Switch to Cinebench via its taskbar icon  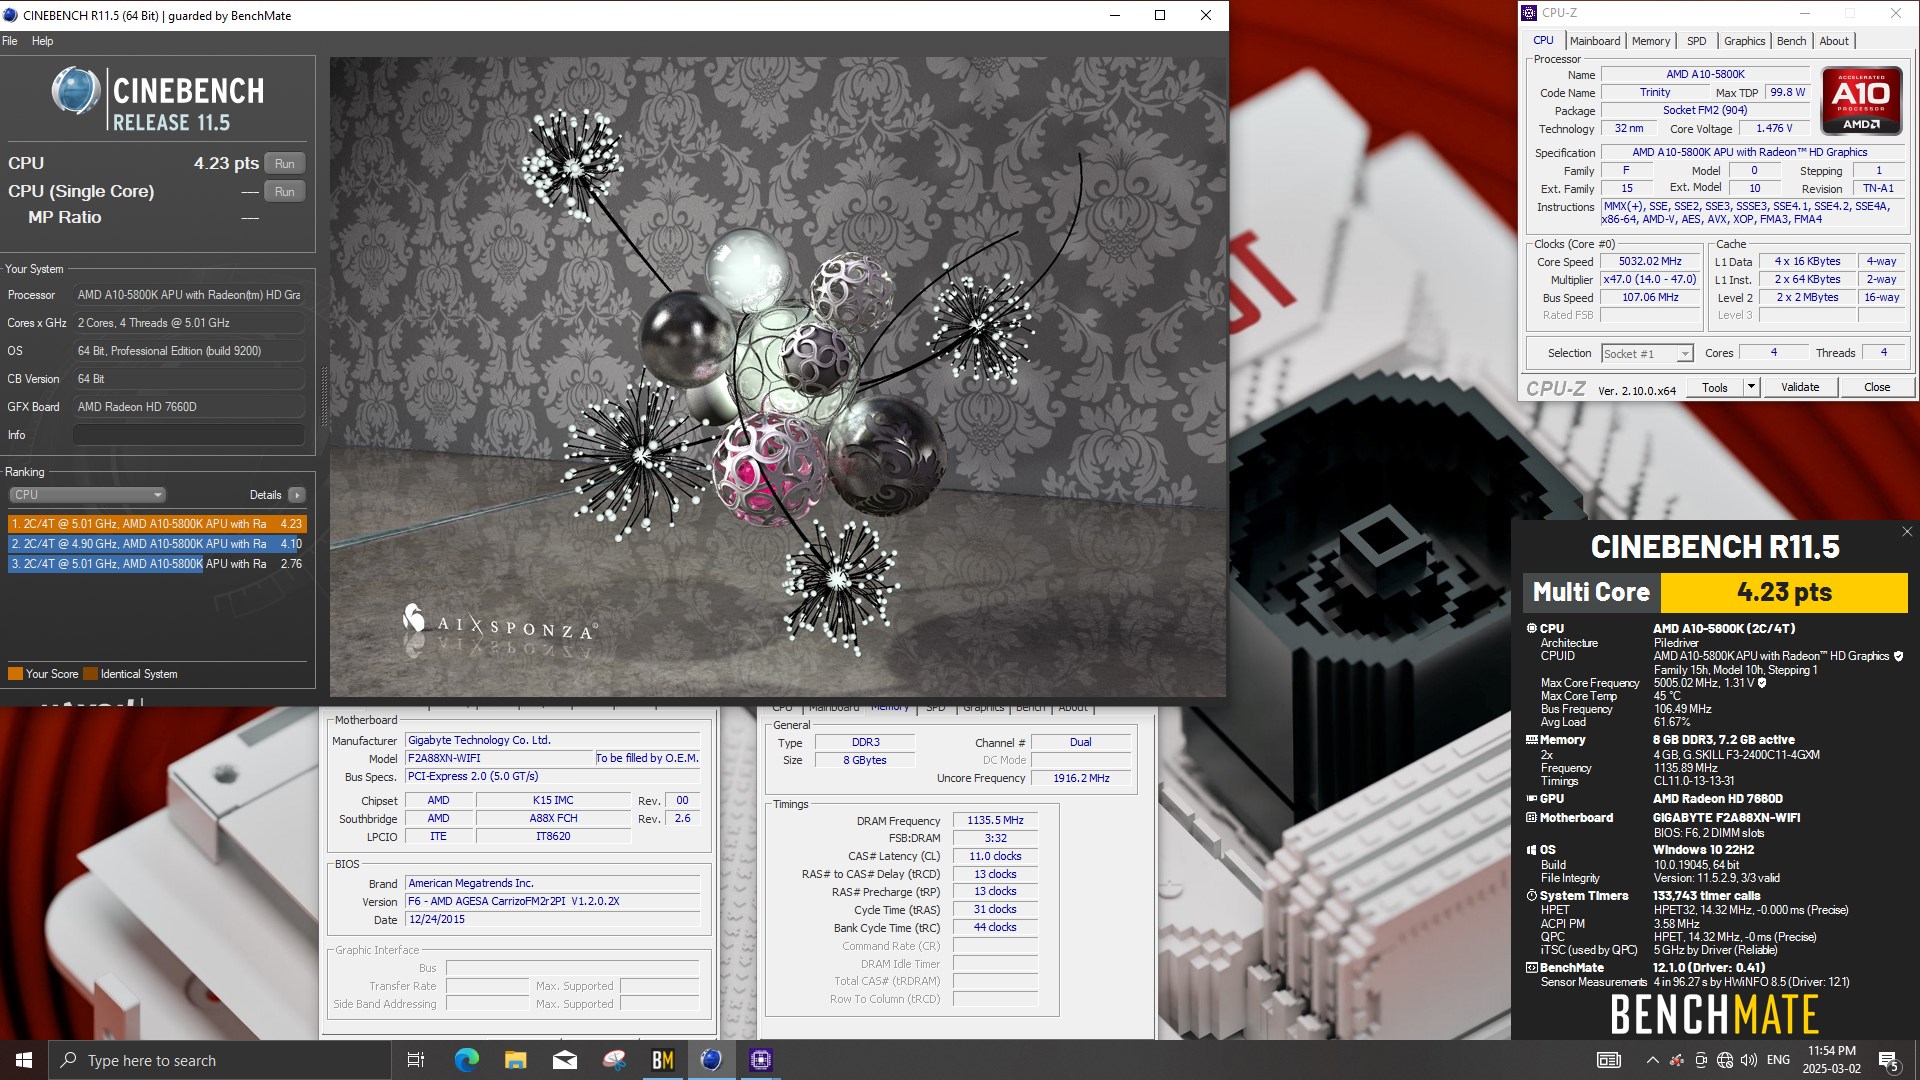click(x=711, y=1060)
